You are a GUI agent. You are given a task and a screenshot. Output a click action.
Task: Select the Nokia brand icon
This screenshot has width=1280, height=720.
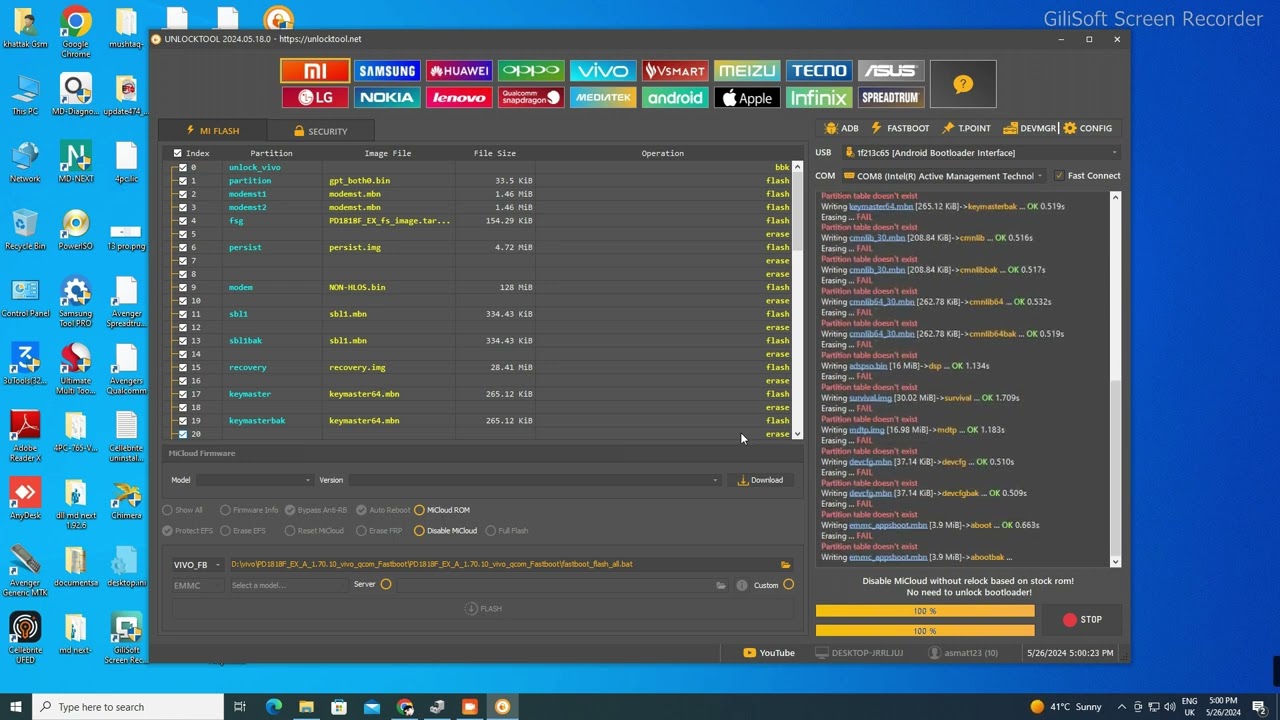click(387, 98)
